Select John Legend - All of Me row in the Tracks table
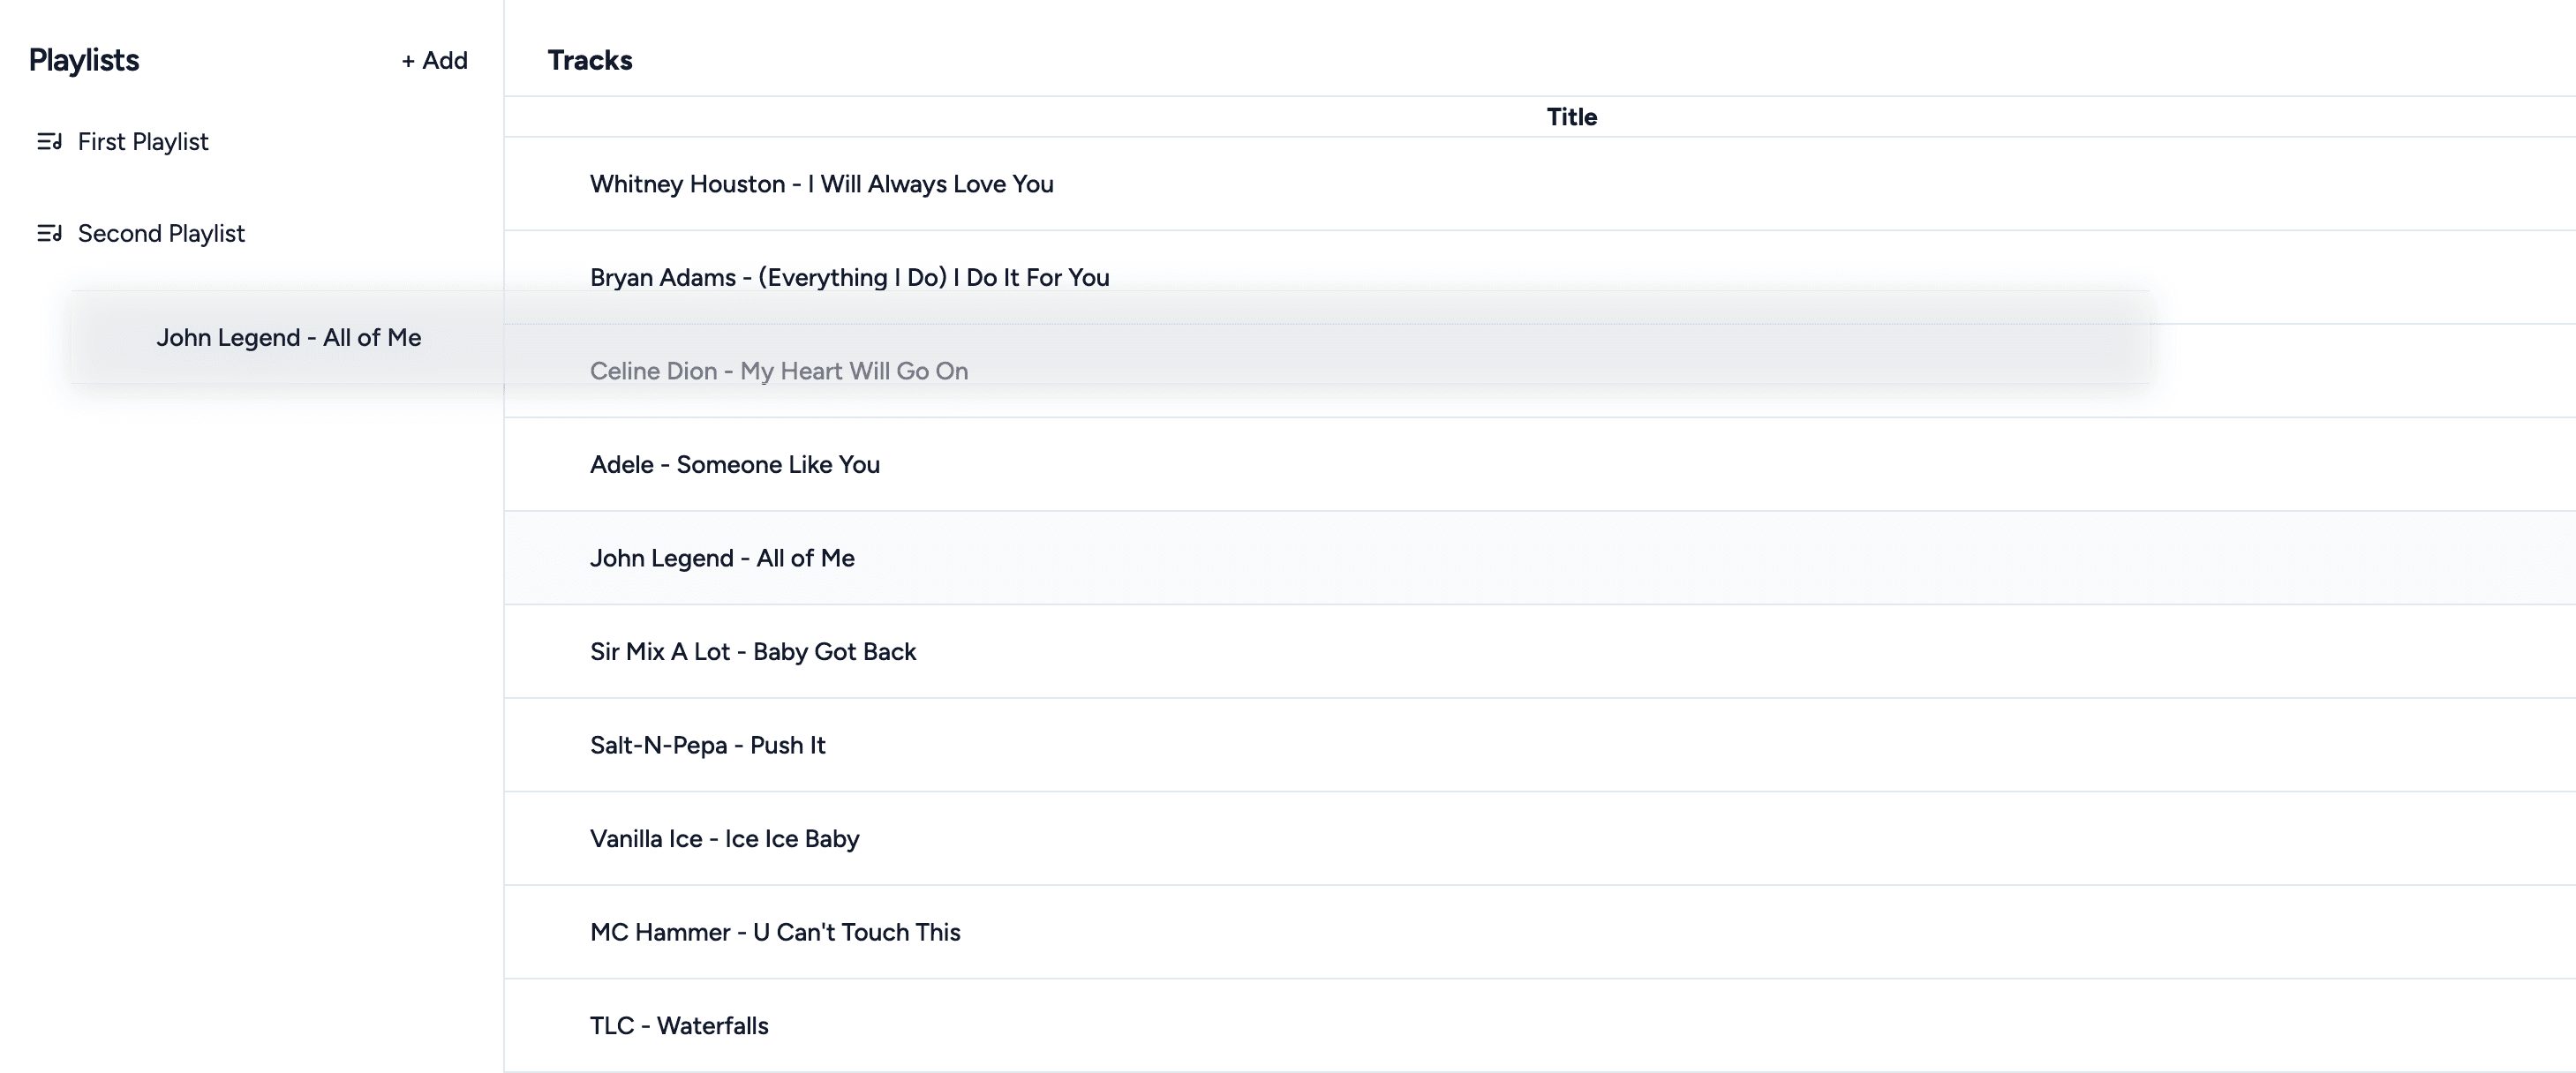Screen dimensions: 2576x1073 coord(722,559)
